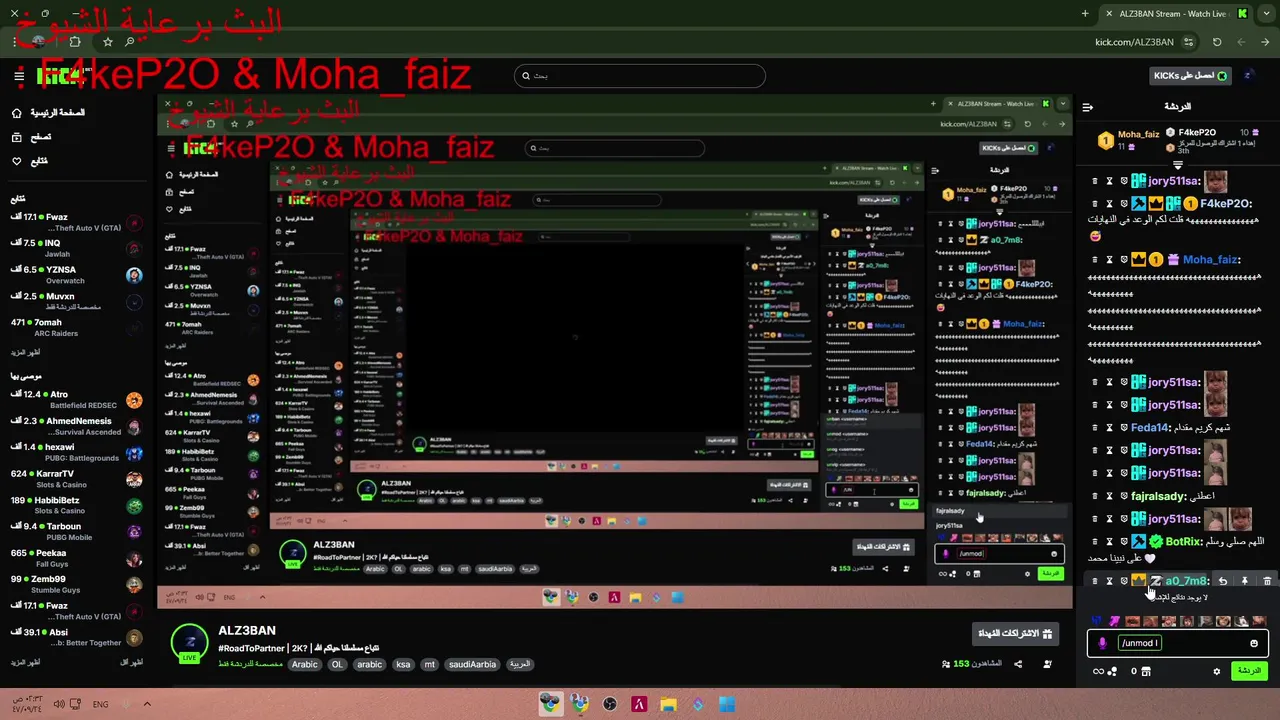The height and width of the screenshot is (720, 1280).
Task: Click the Kick search box
Action: (640, 75)
